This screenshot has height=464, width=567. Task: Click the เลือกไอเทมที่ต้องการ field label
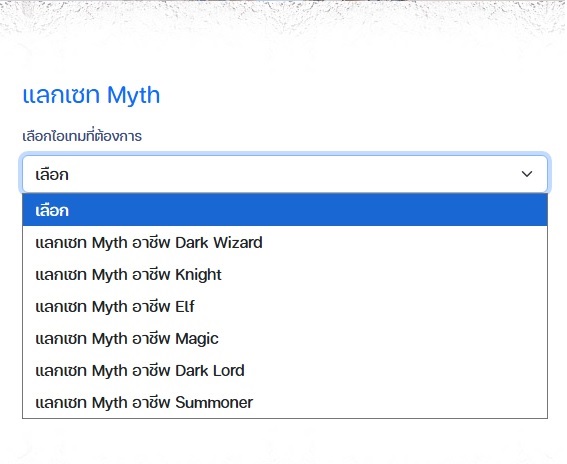coord(82,136)
